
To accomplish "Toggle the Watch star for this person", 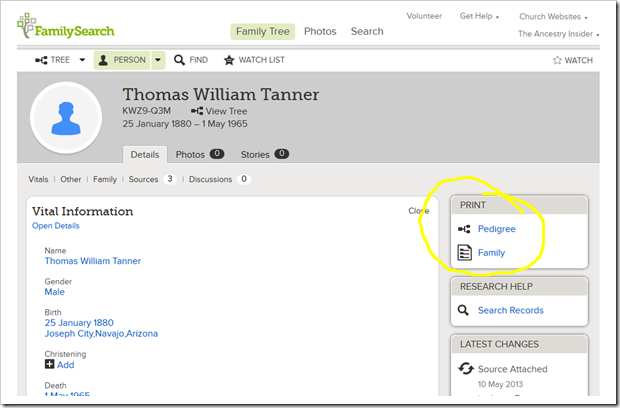I will coord(557,60).
